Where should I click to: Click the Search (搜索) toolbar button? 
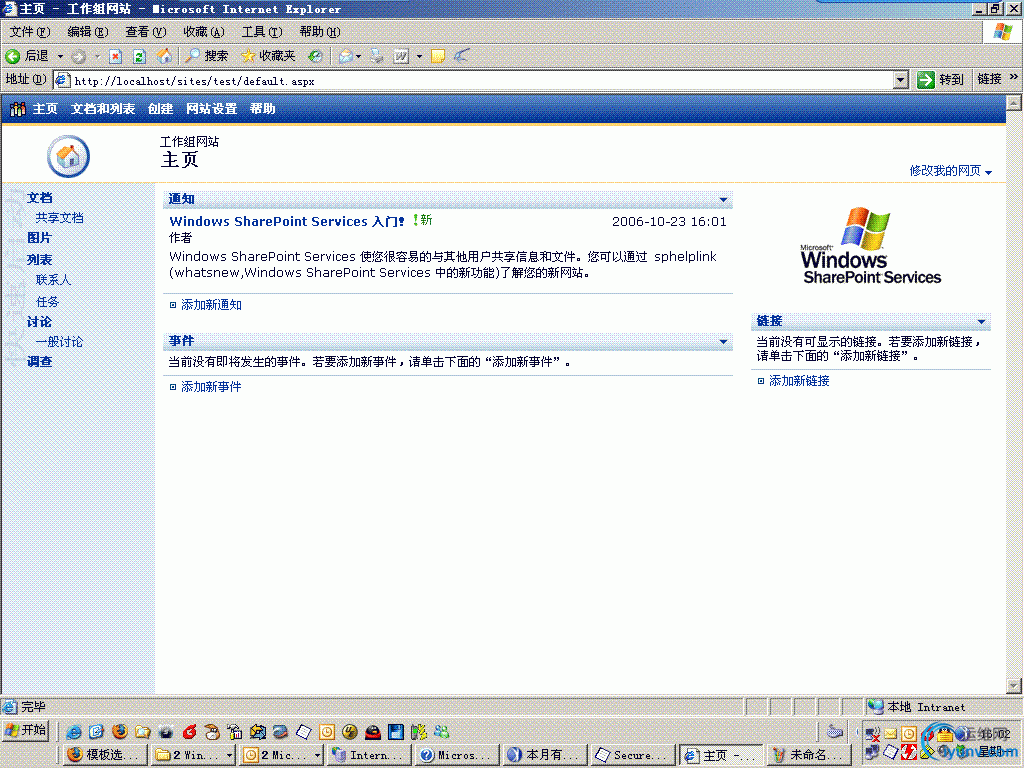tap(206, 56)
